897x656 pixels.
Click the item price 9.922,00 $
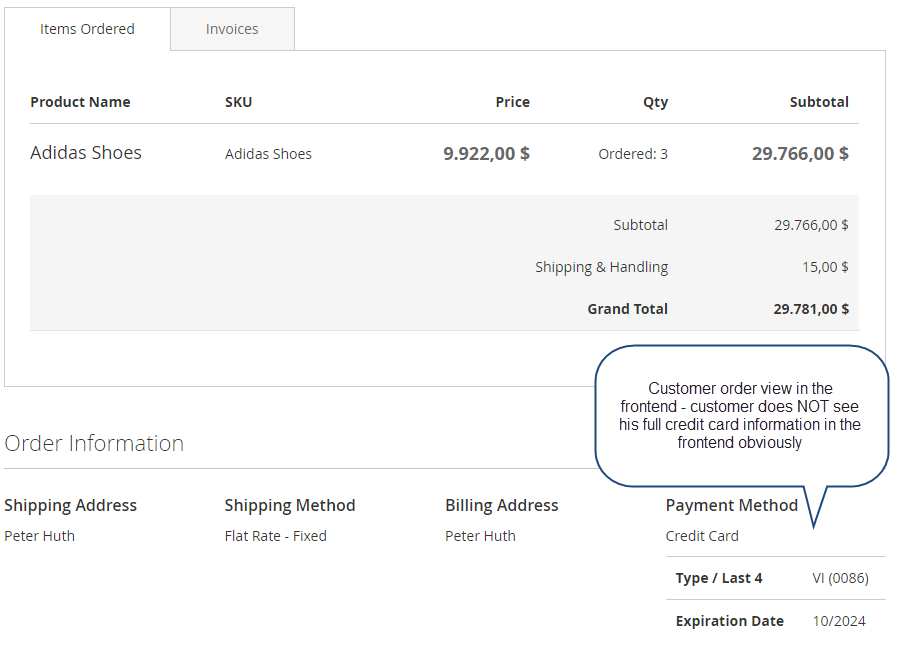click(486, 153)
